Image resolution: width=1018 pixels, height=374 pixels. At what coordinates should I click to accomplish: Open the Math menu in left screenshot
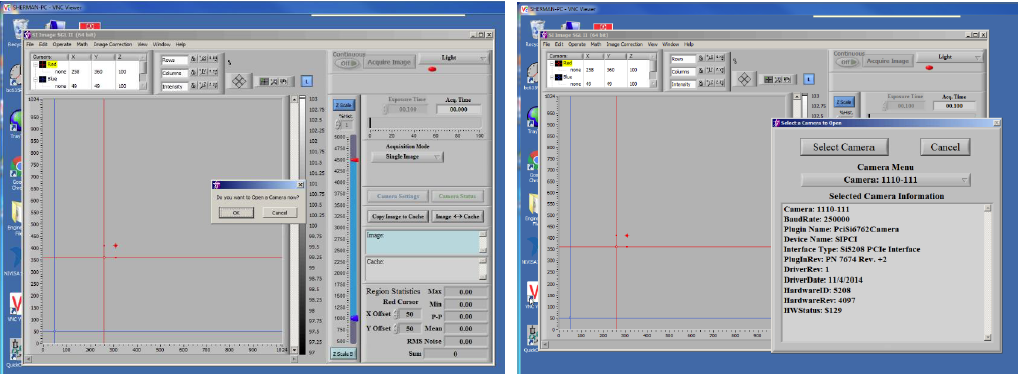pos(82,44)
